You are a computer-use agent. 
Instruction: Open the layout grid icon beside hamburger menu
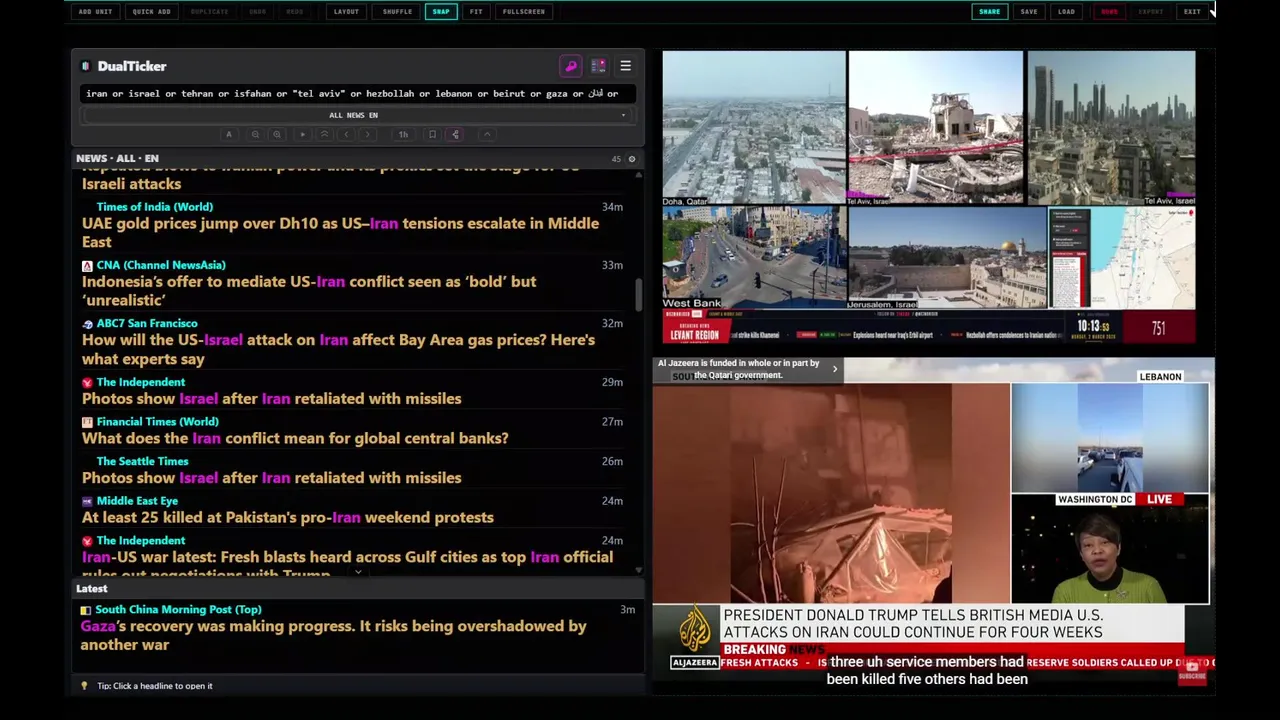click(x=598, y=66)
